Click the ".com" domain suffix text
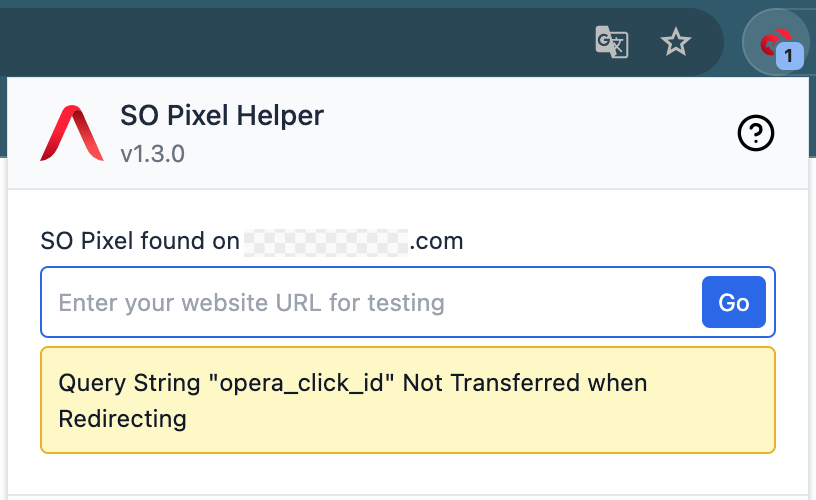This screenshot has height=500, width=816. tap(438, 241)
